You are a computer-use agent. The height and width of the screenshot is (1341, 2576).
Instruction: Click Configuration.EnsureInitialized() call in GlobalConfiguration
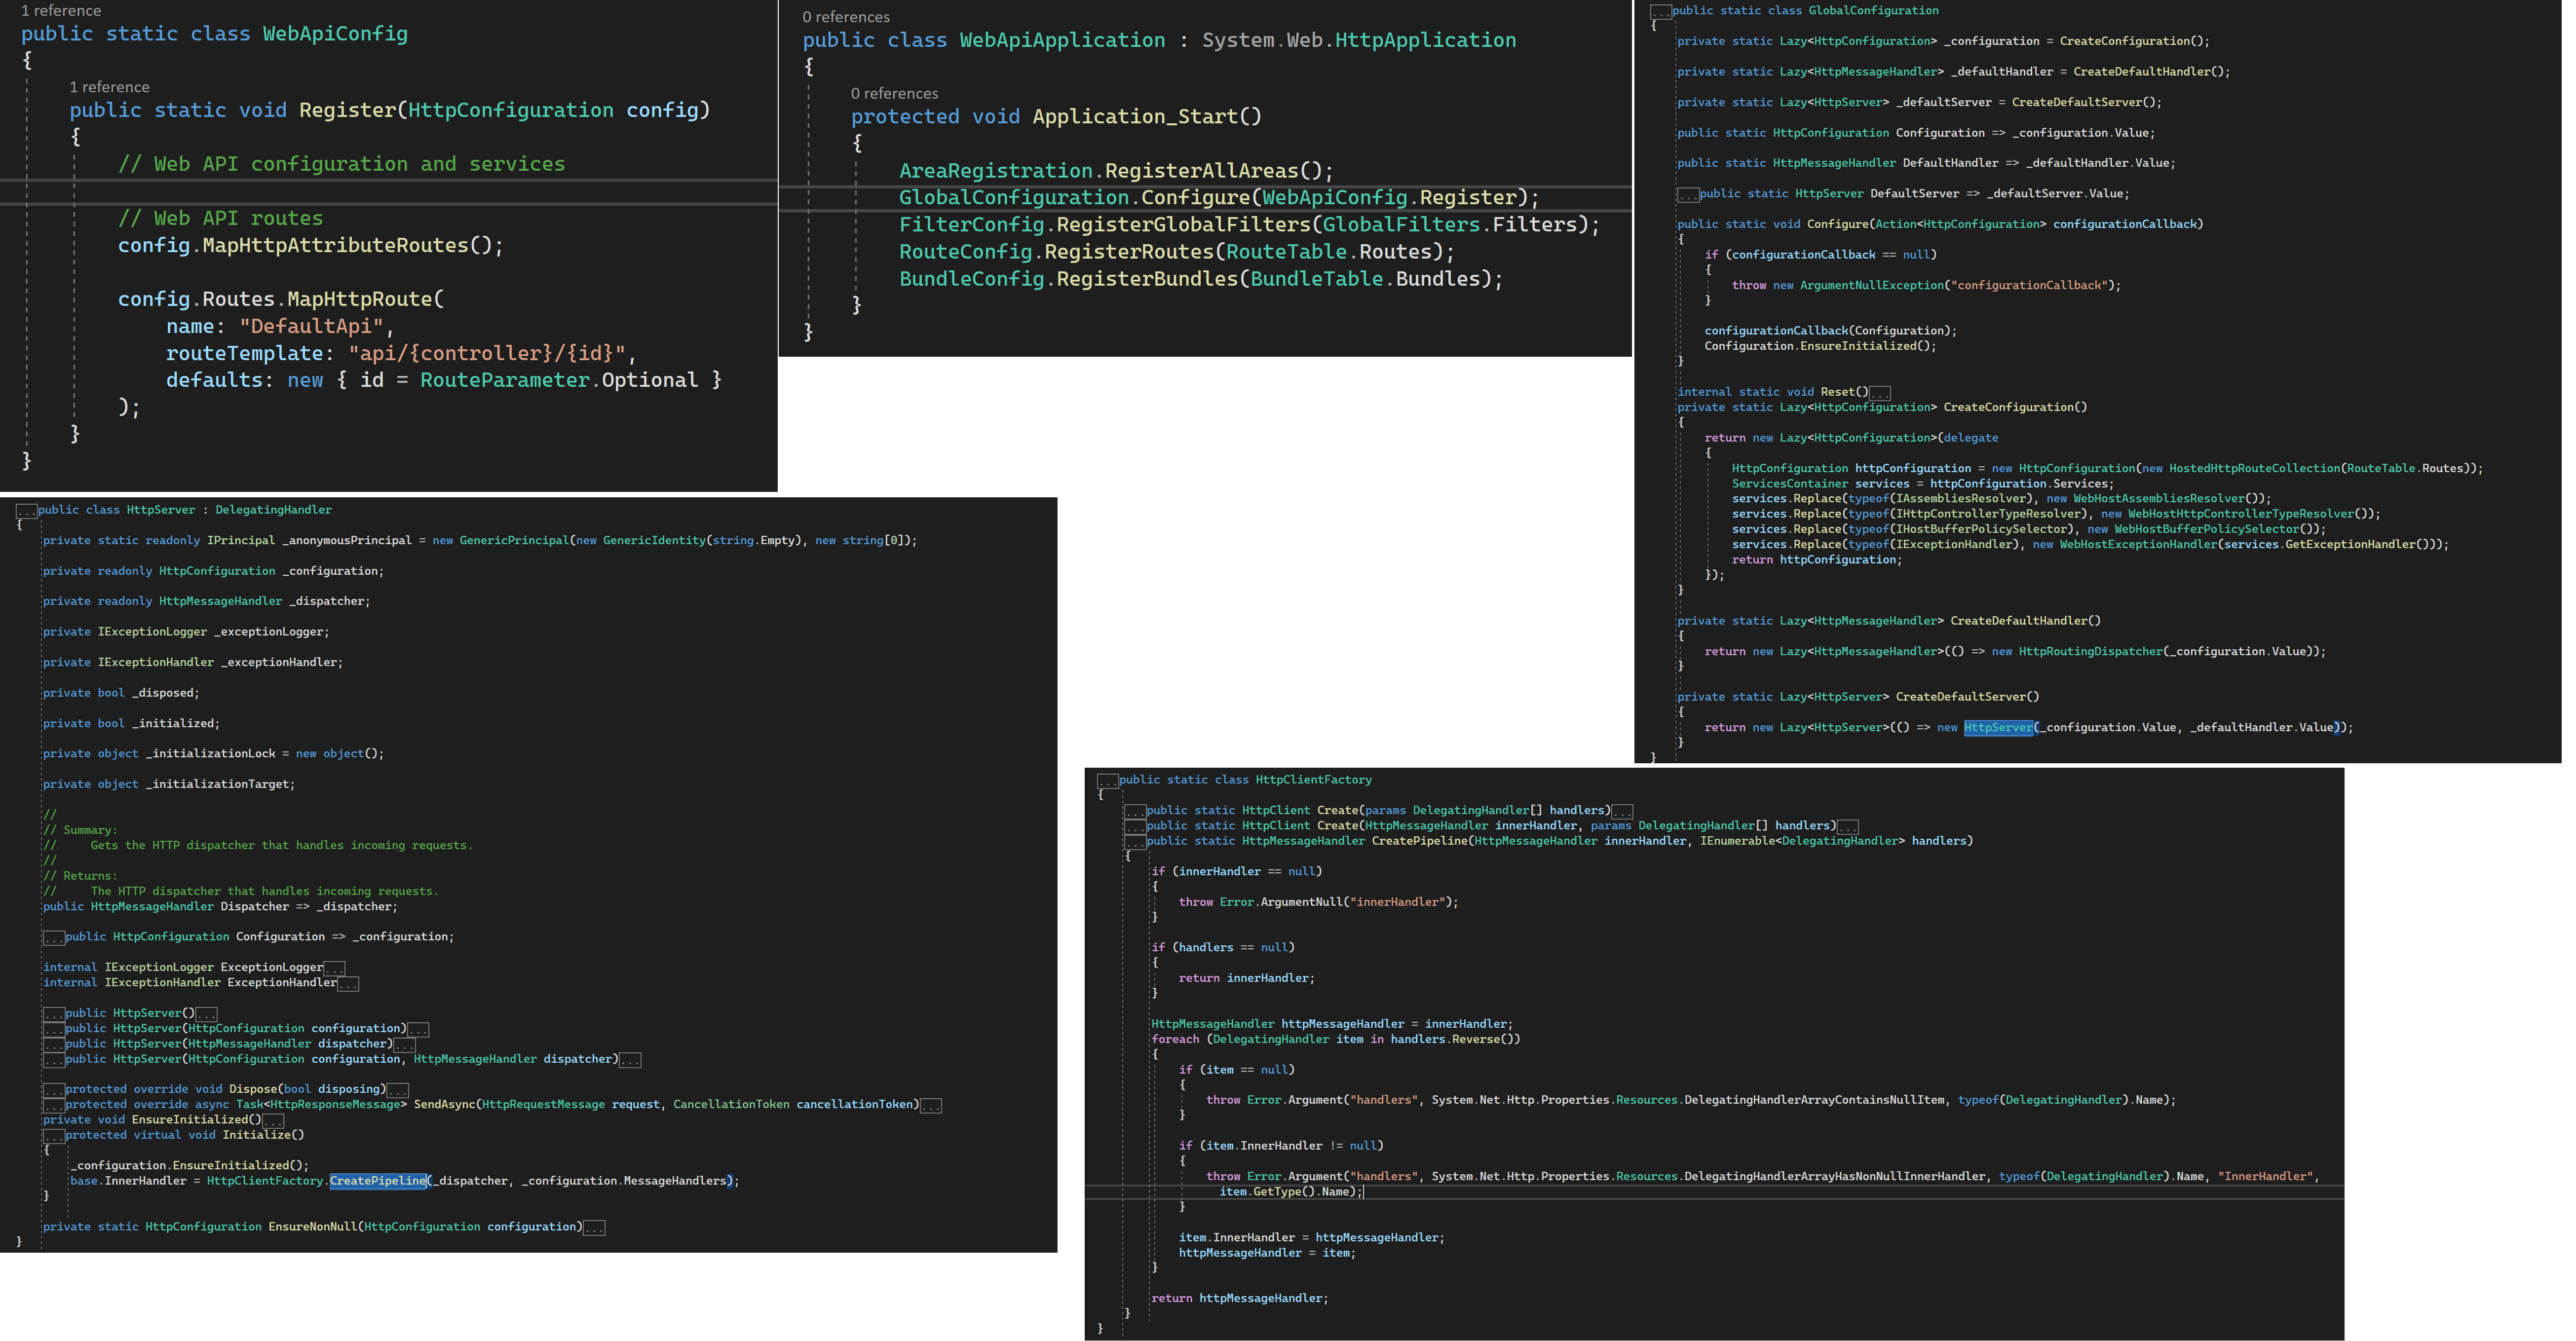click(1820, 346)
